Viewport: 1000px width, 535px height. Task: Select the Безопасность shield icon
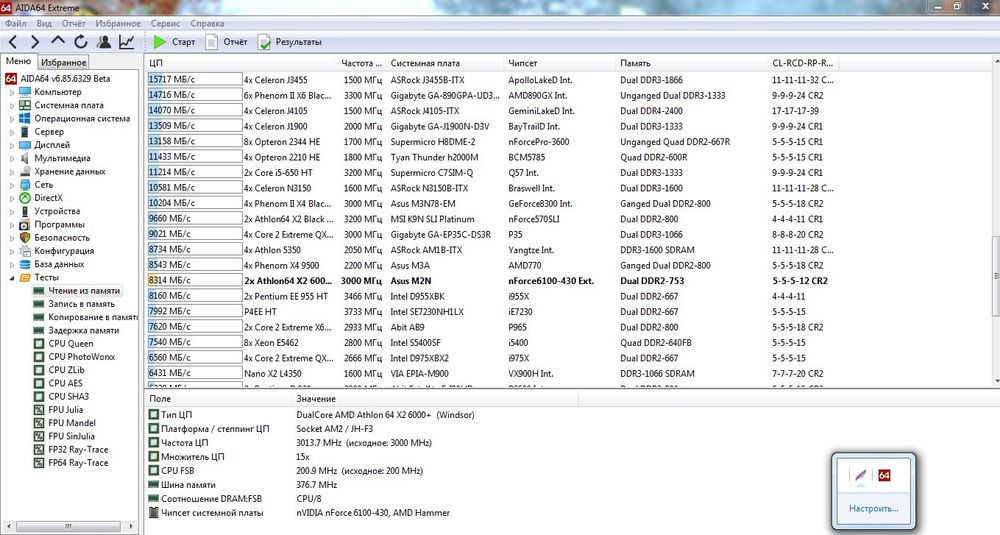tap(25, 237)
